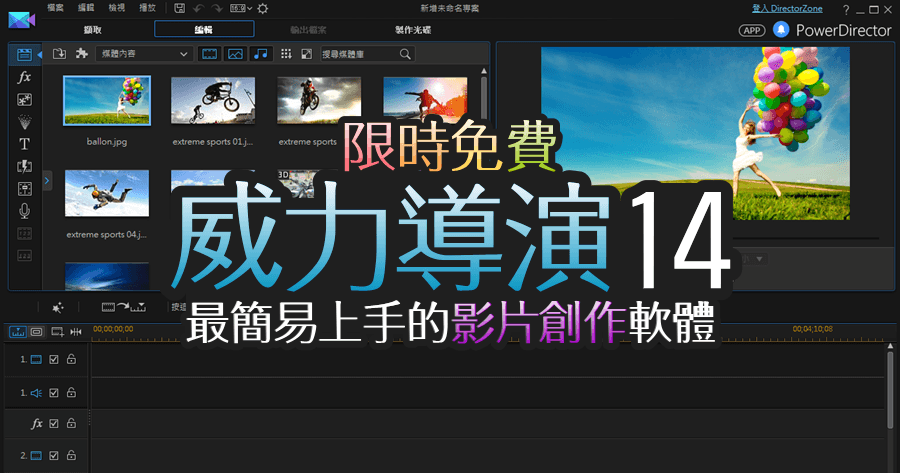The height and width of the screenshot is (473, 900).
Task: Switch to the 擷取 tab
Action: (x=92, y=30)
